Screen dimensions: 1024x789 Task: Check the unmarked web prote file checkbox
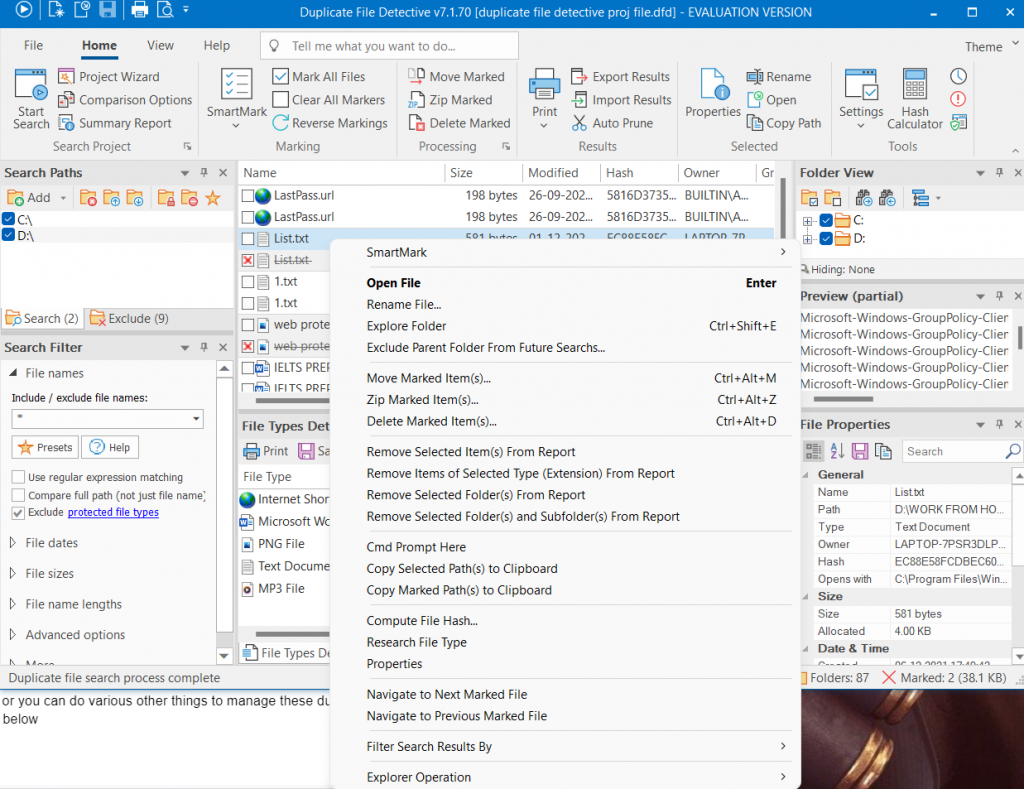[x=248, y=325]
